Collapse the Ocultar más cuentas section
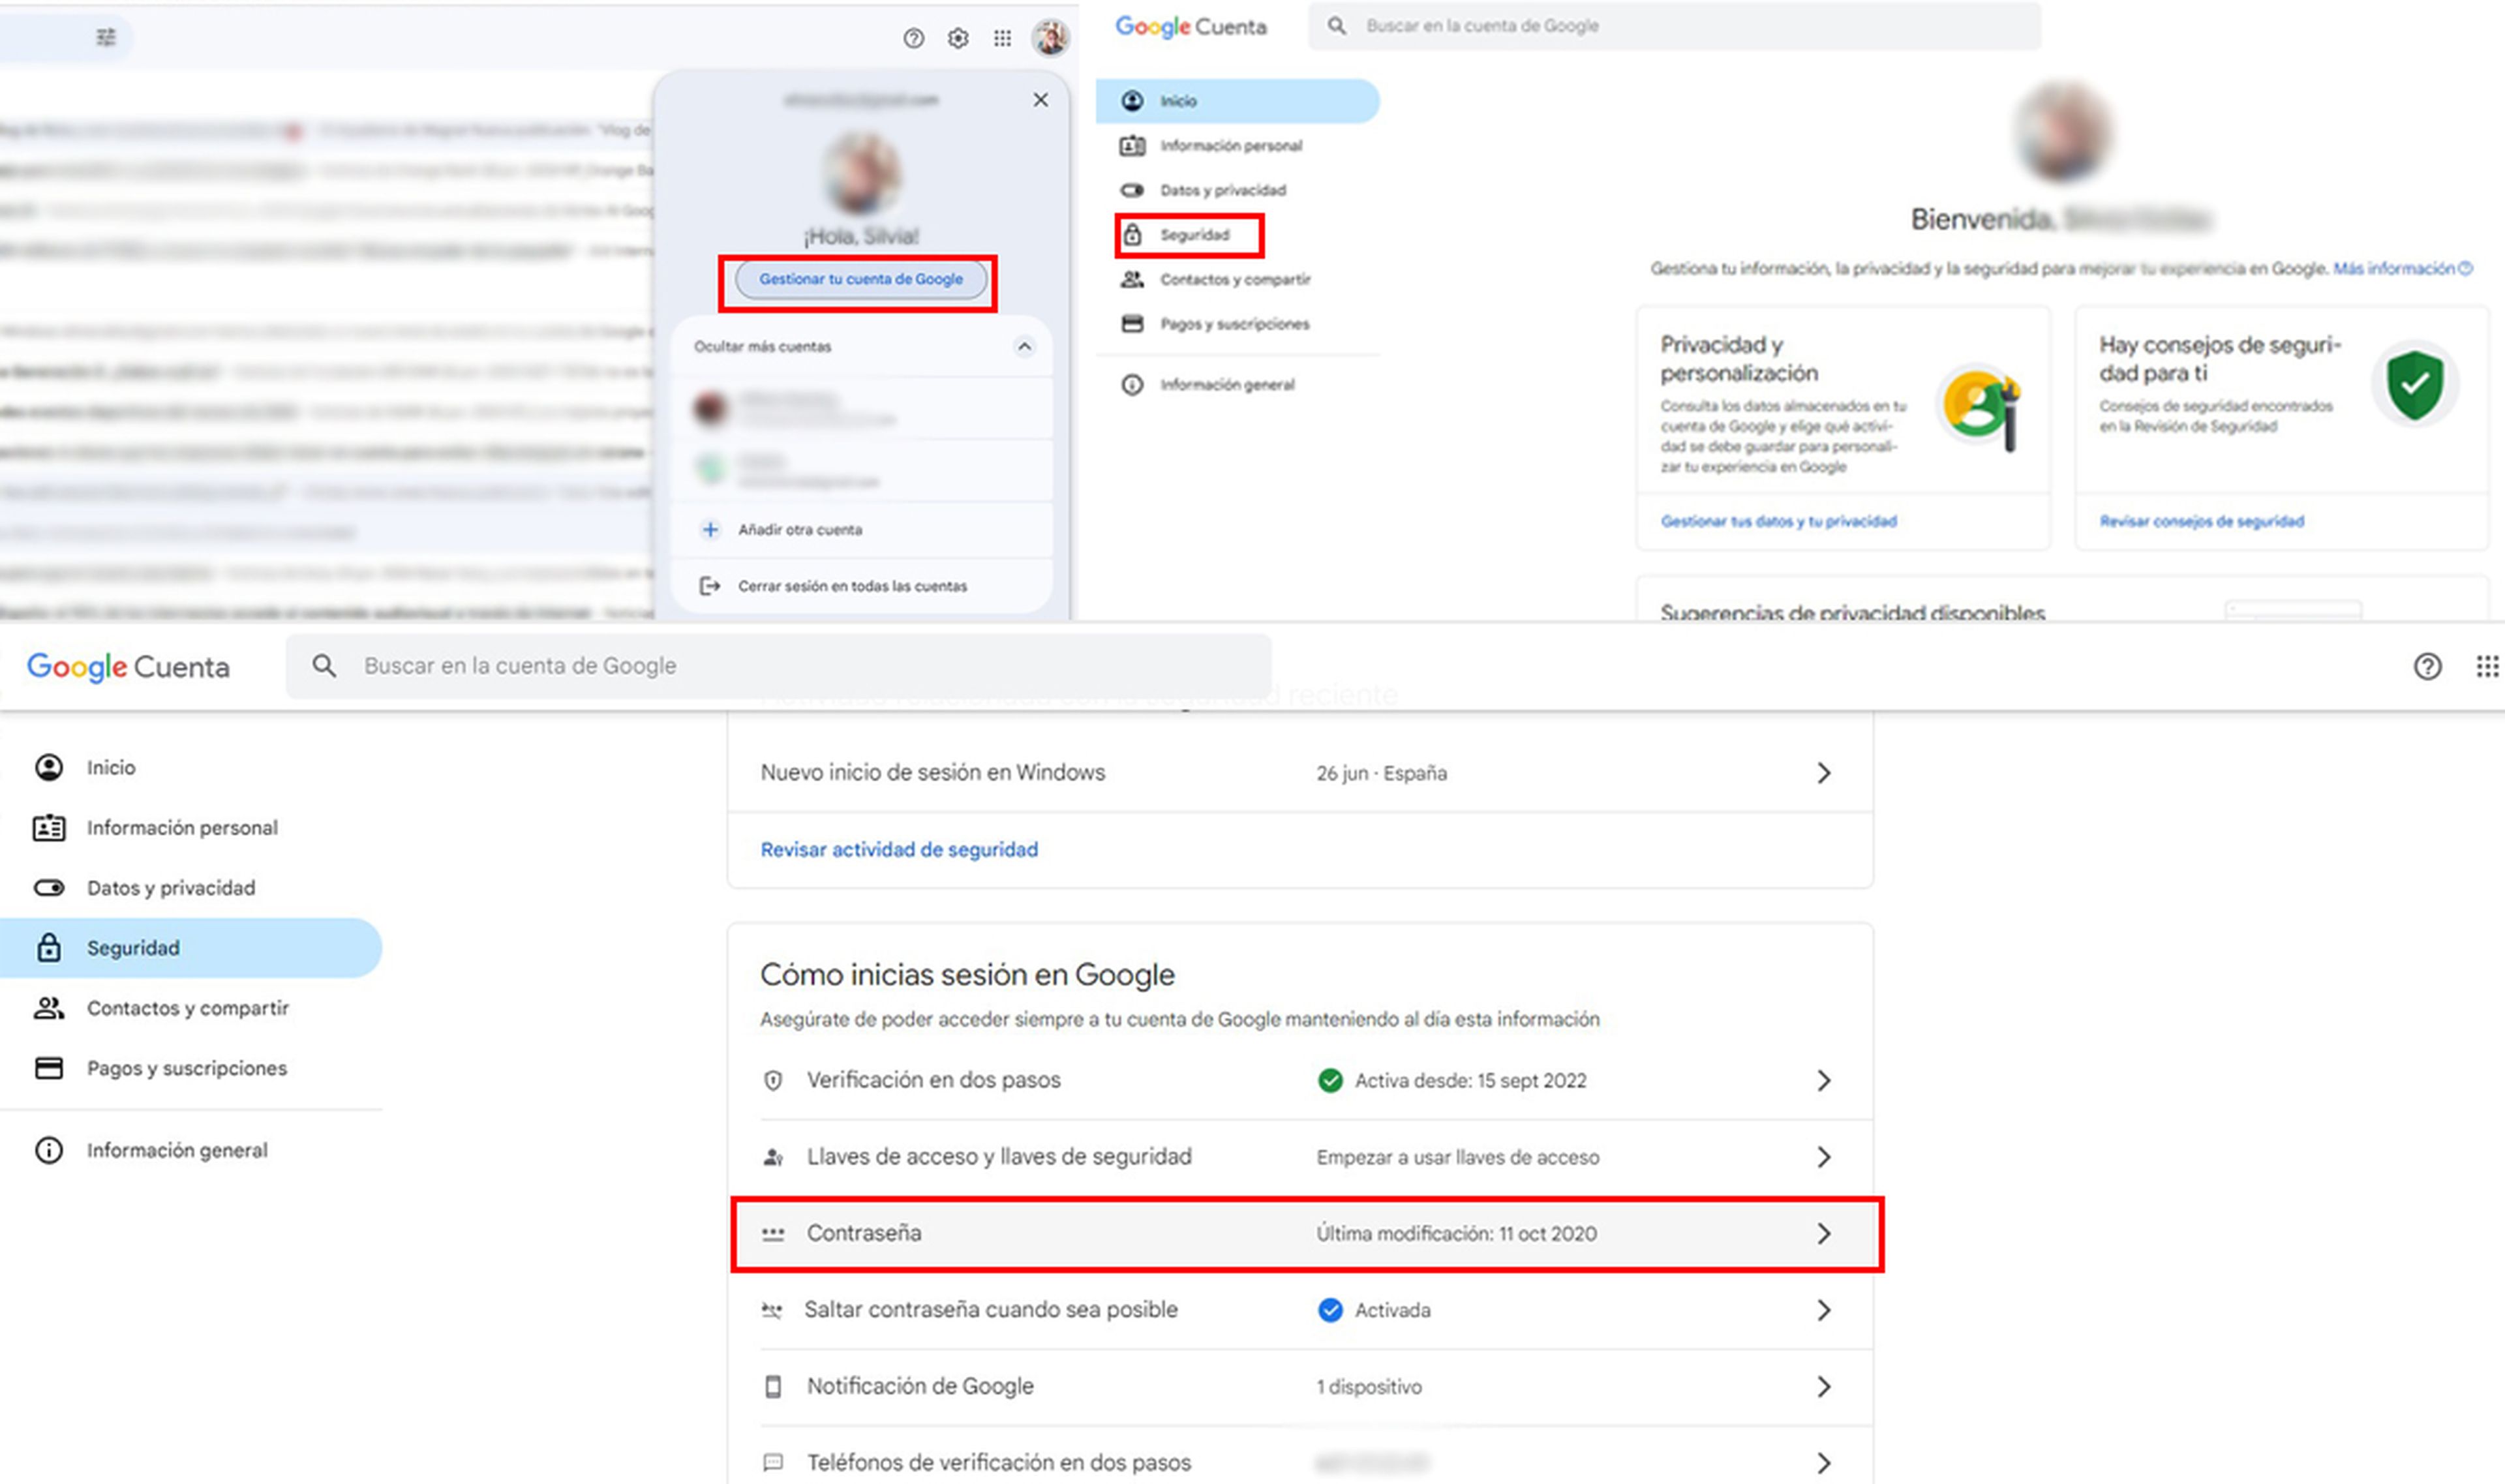This screenshot has height=1484, width=2505. 1024,347
